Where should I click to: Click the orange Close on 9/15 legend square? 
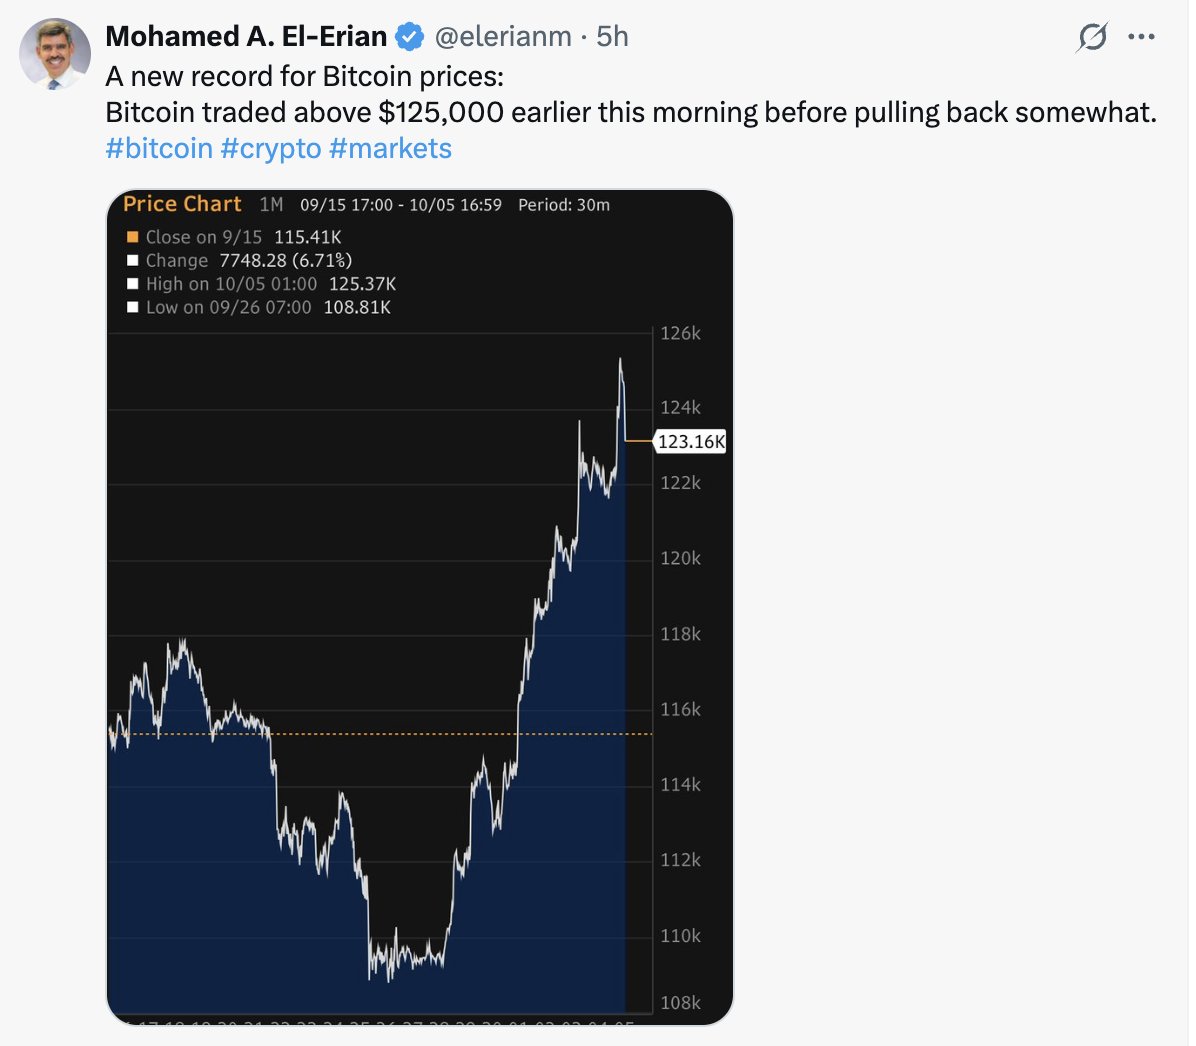tap(133, 237)
